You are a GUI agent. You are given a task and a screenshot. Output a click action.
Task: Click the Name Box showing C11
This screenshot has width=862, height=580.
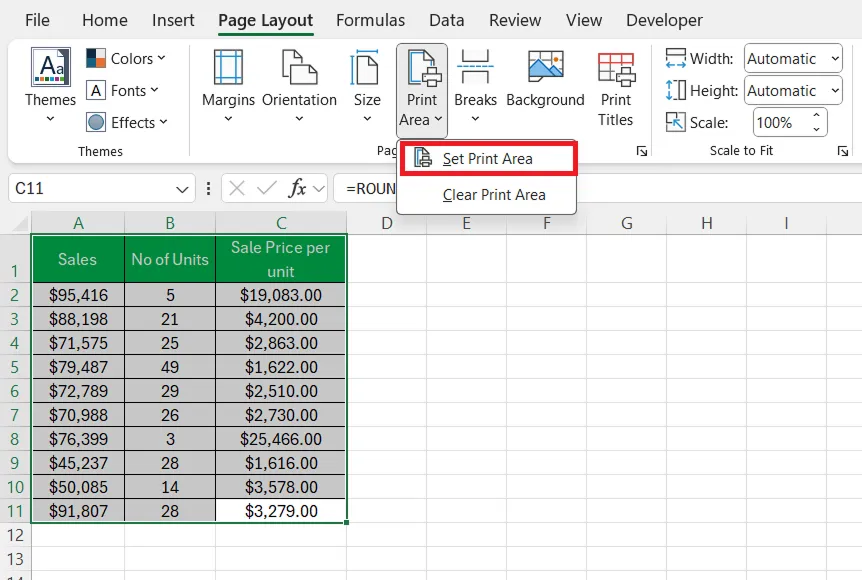click(90, 188)
